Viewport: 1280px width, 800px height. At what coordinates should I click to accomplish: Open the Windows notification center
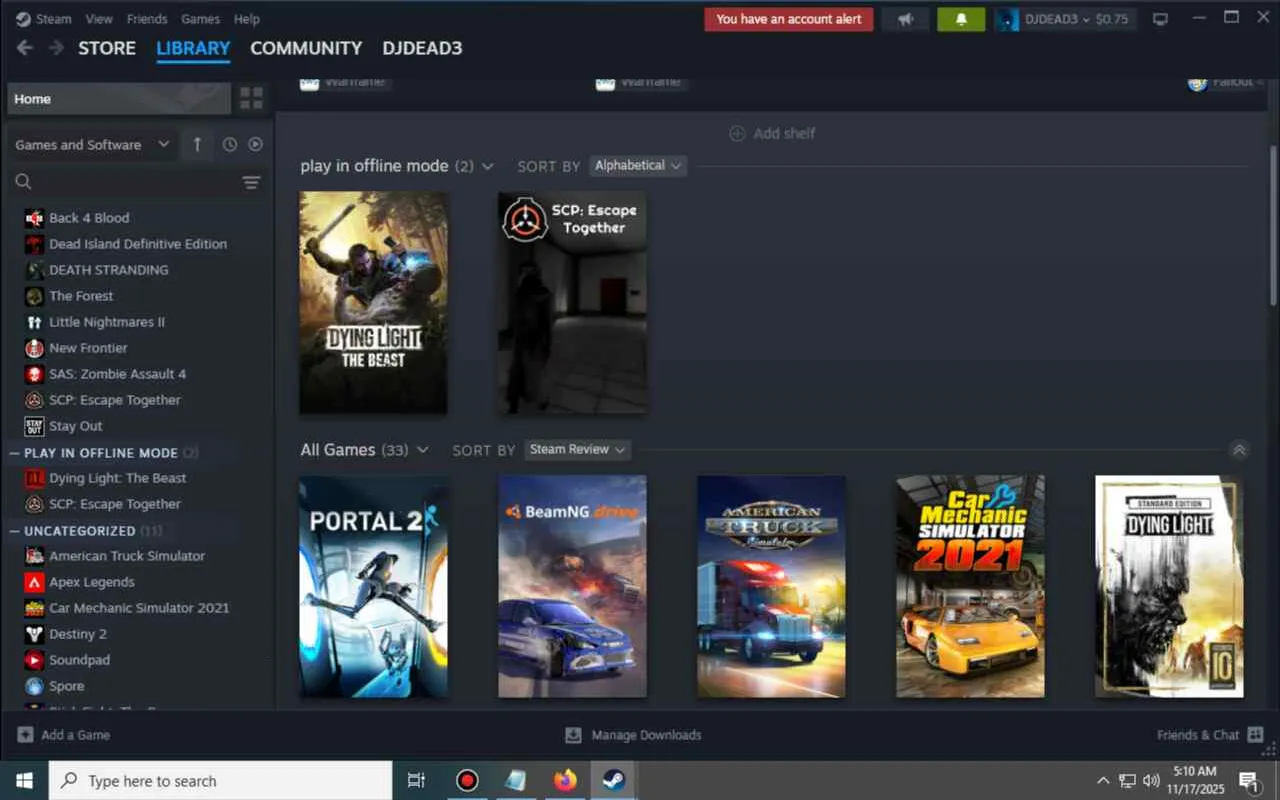click(x=1249, y=780)
